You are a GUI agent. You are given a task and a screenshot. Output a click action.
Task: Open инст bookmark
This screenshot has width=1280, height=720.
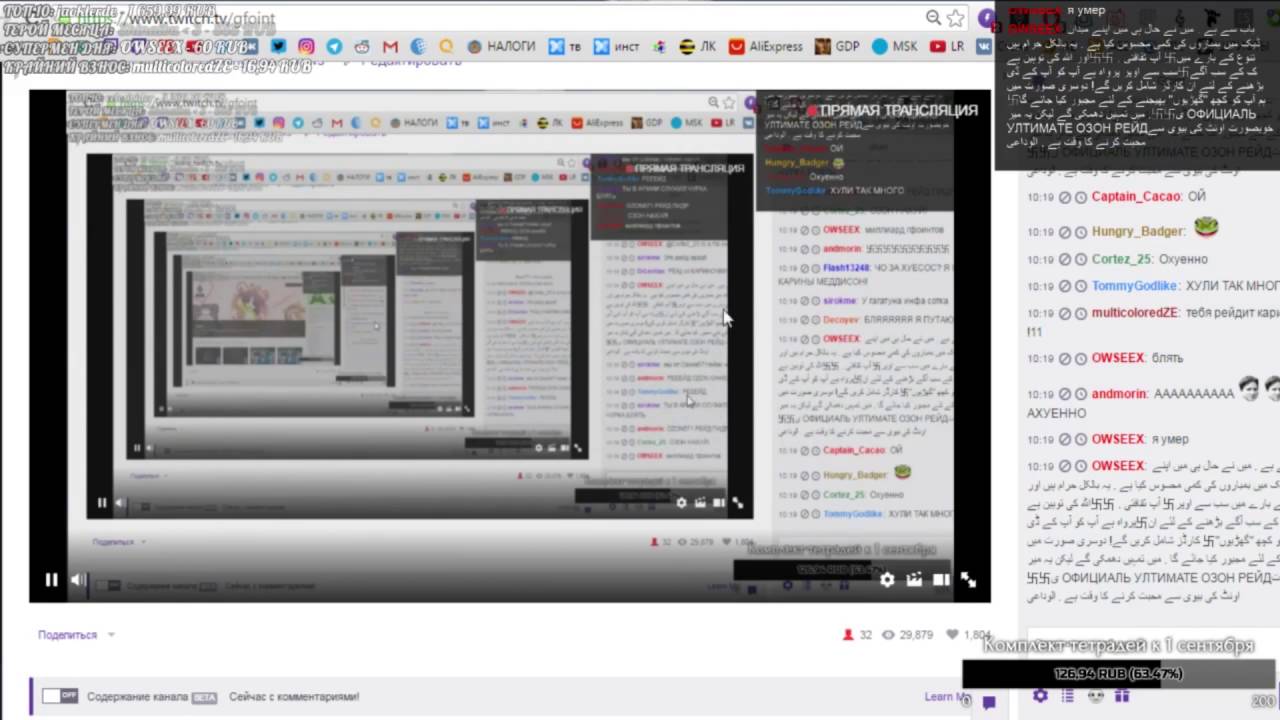click(617, 46)
